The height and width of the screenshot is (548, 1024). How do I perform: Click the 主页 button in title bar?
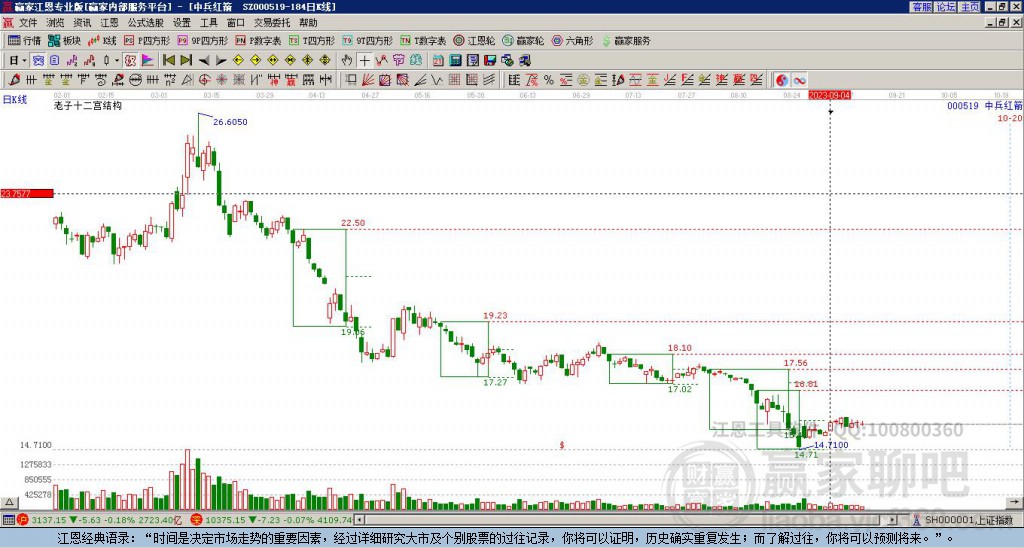(x=970, y=7)
